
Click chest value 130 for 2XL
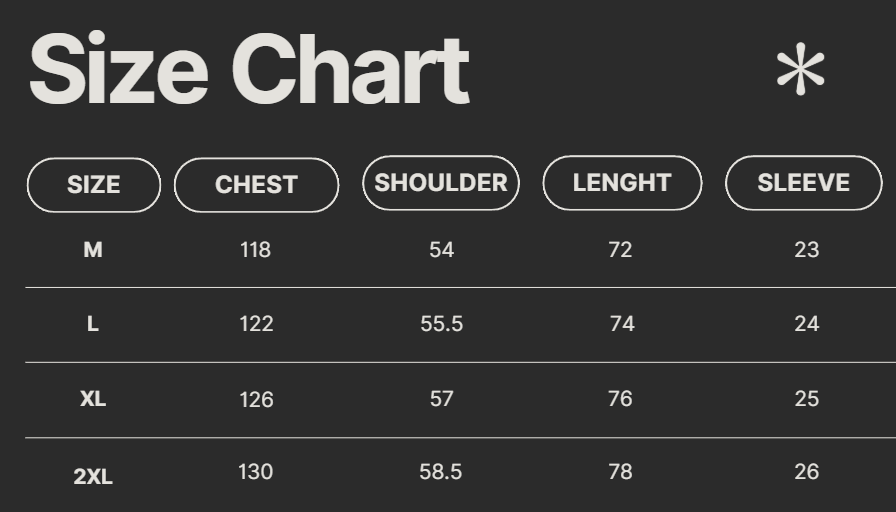tap(256, 472)
